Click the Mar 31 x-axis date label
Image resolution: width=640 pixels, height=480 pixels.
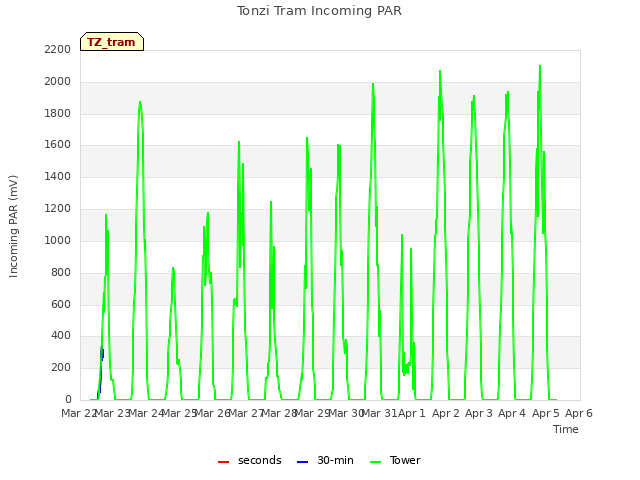pos(379,413)
